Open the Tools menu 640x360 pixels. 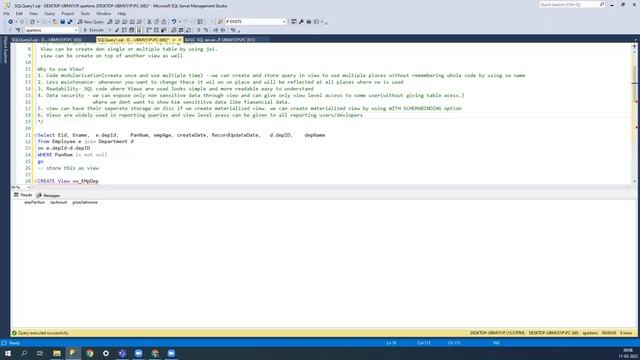tap(85, 13)
